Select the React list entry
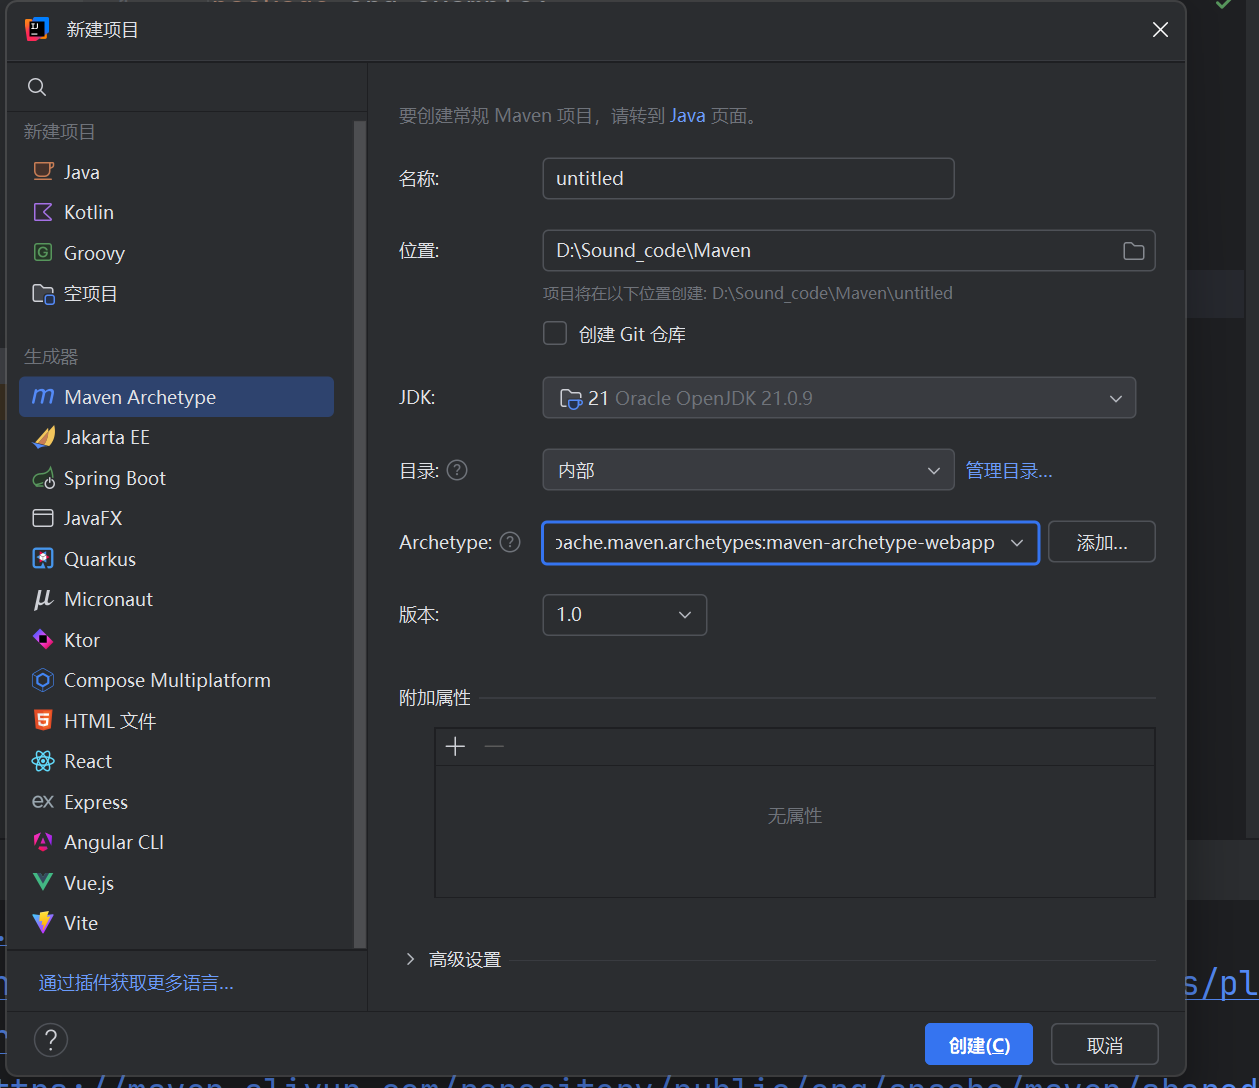 pyautogui.click(x=176, y=761)
